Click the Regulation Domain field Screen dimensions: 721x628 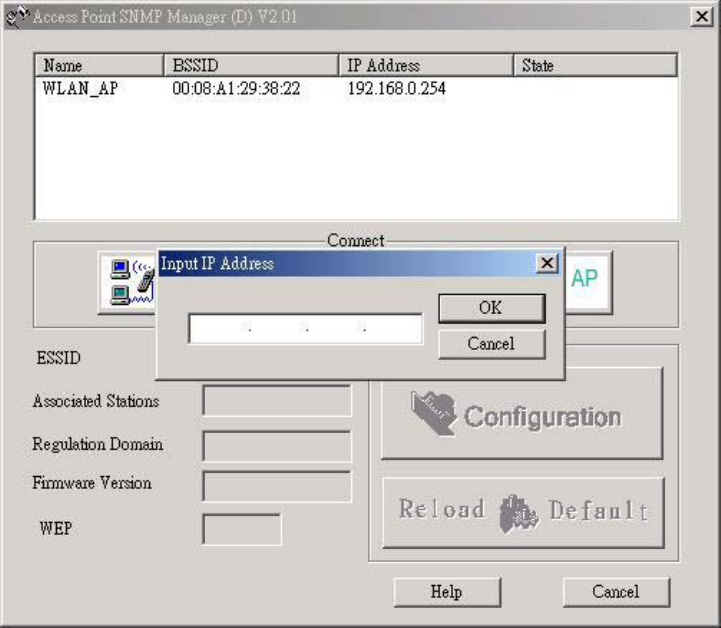click(x=277, y=446)
